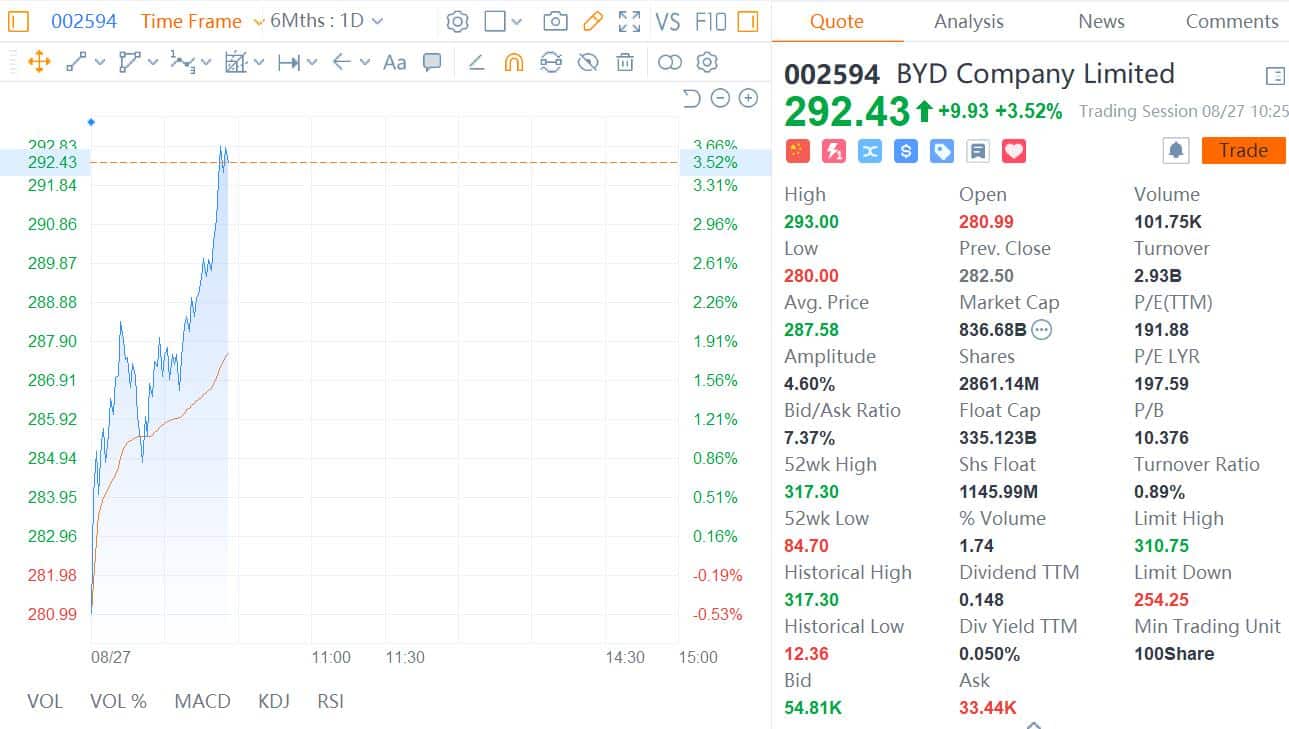The image size is (1289, 729).
Task: Click the orange Trade button
Action: click(x=1243, y=151)
